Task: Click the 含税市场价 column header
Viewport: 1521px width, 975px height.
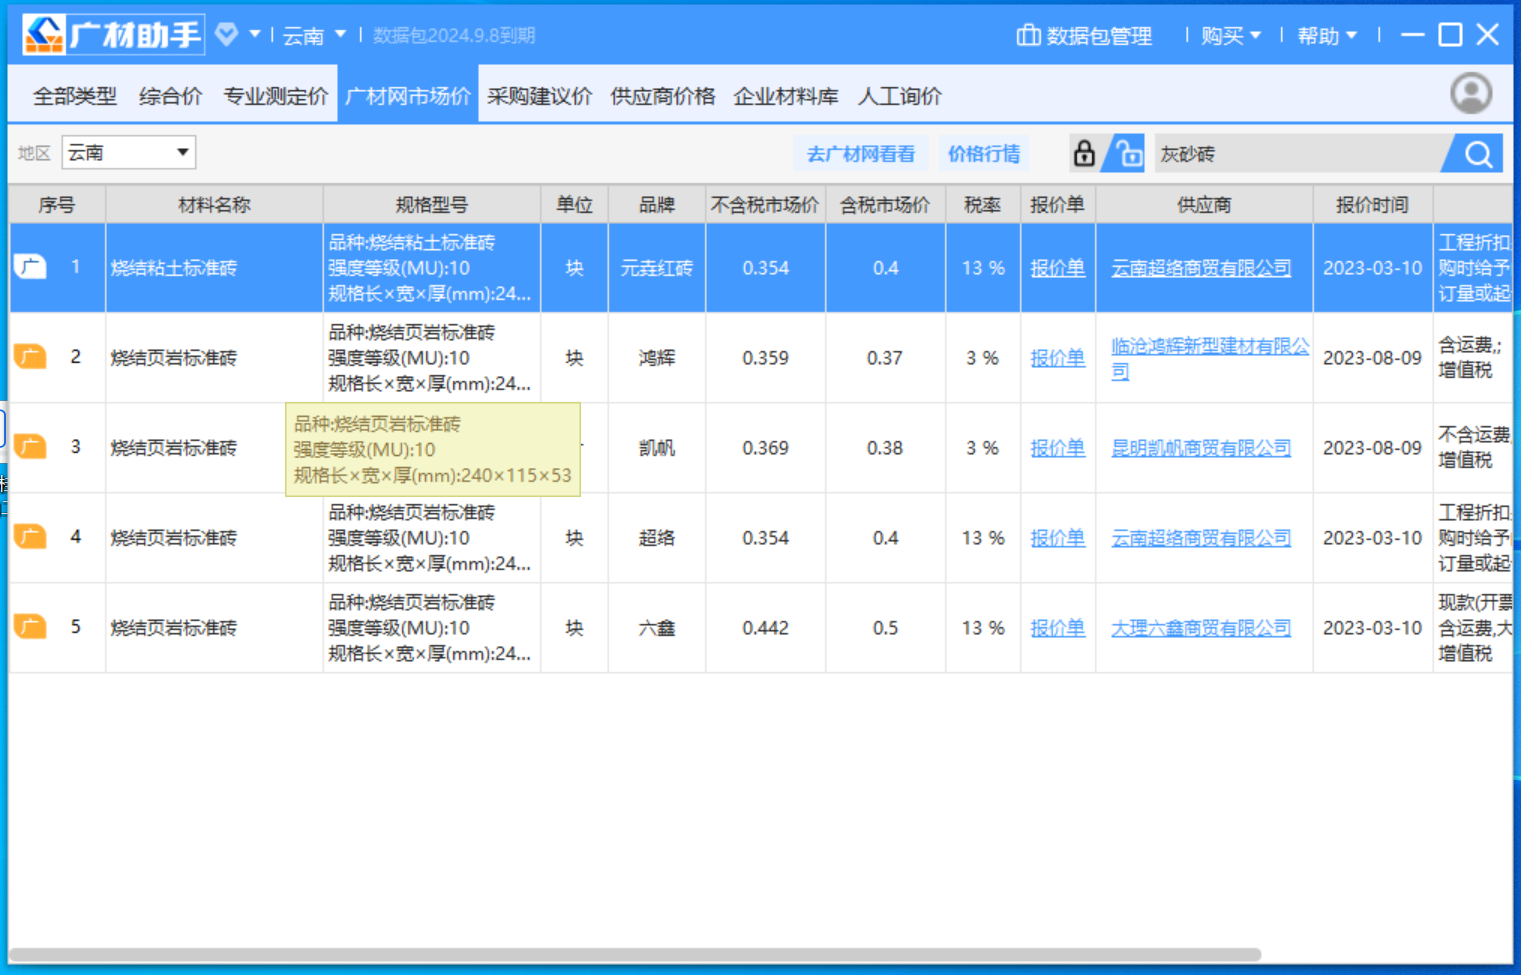Action: (x=885, y=205)
